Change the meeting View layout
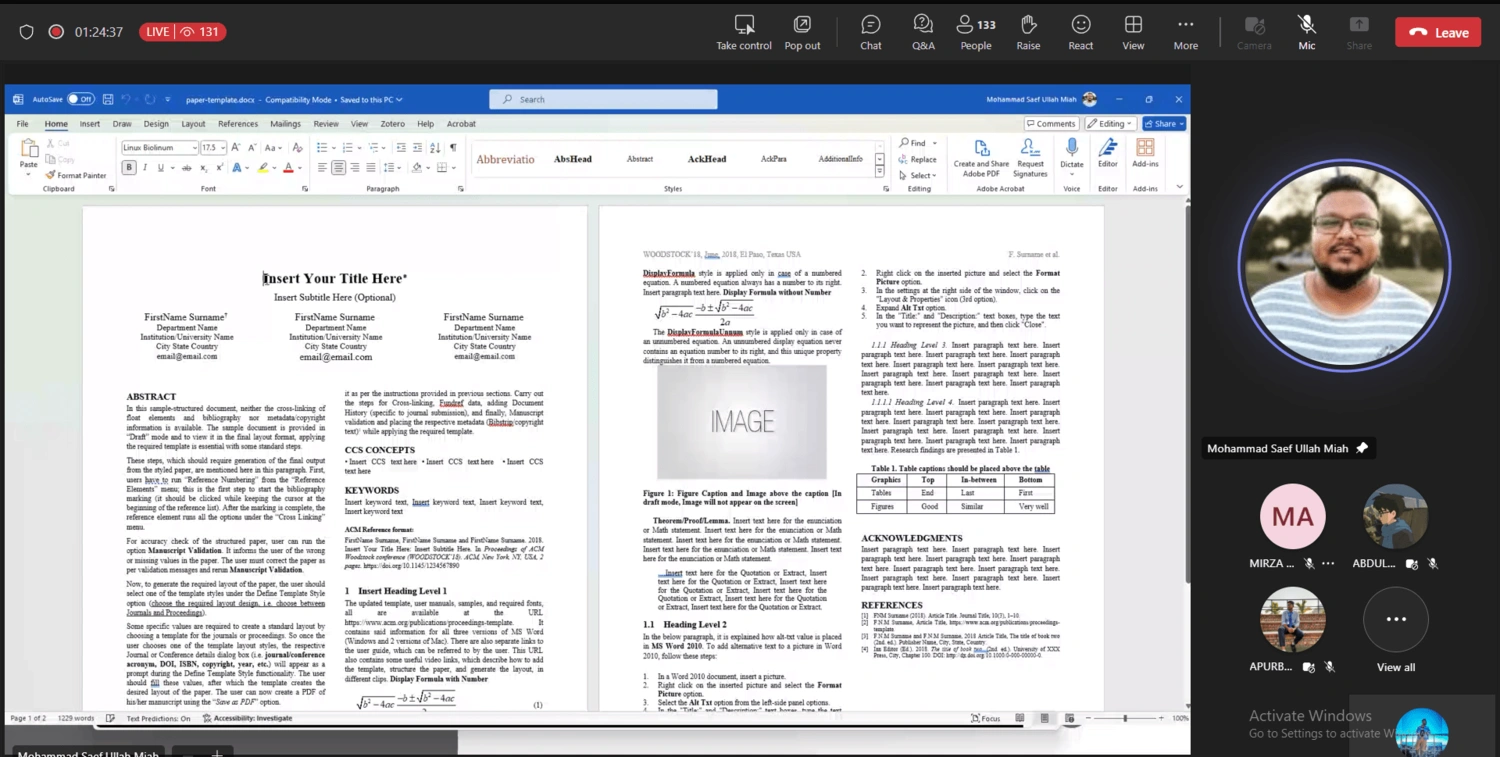The height and width of the screenshot is (757, 1500). click(x=1133, y=31)
